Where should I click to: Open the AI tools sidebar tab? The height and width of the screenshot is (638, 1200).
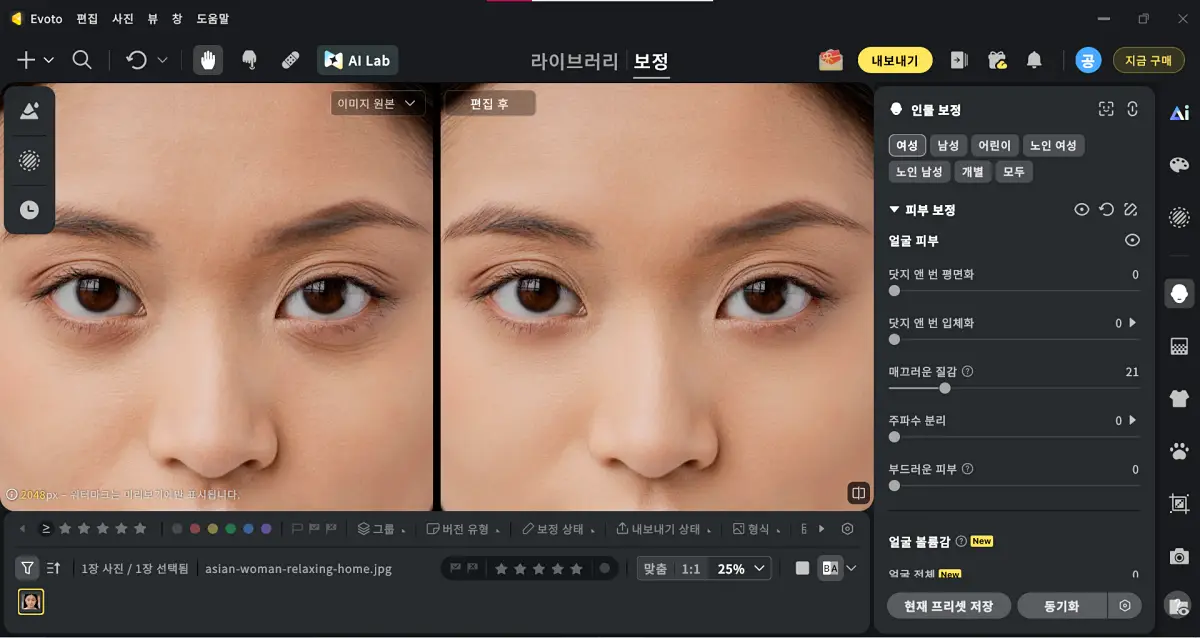[x=1179, y=113]
